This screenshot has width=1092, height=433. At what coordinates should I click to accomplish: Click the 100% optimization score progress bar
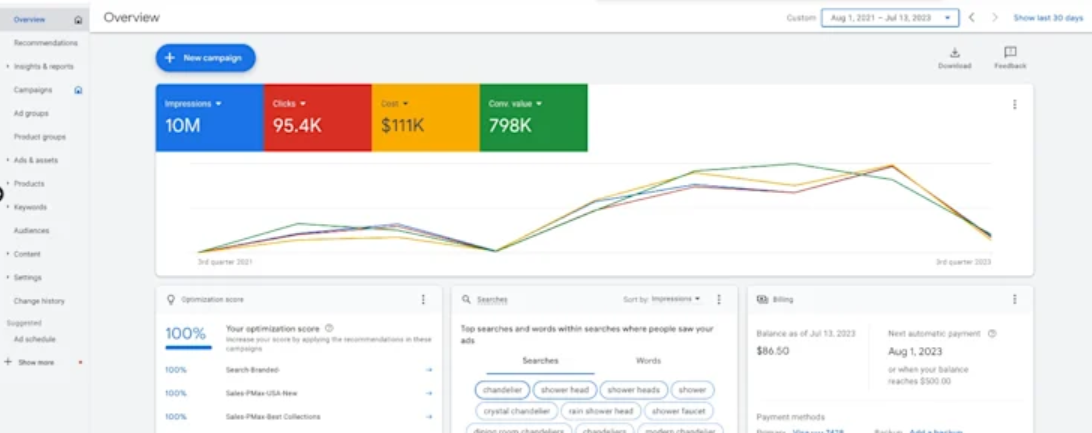(x=188, y=347)
